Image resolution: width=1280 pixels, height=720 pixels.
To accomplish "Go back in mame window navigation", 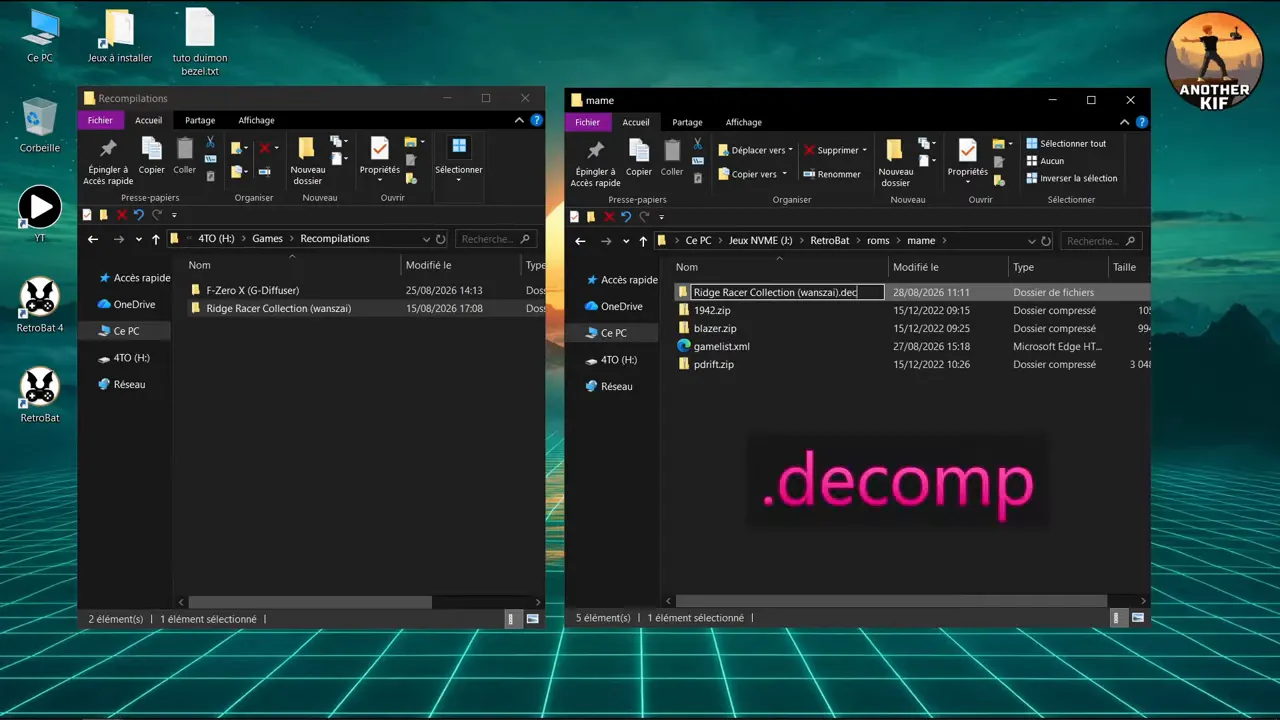I will (x=580, y=241).
